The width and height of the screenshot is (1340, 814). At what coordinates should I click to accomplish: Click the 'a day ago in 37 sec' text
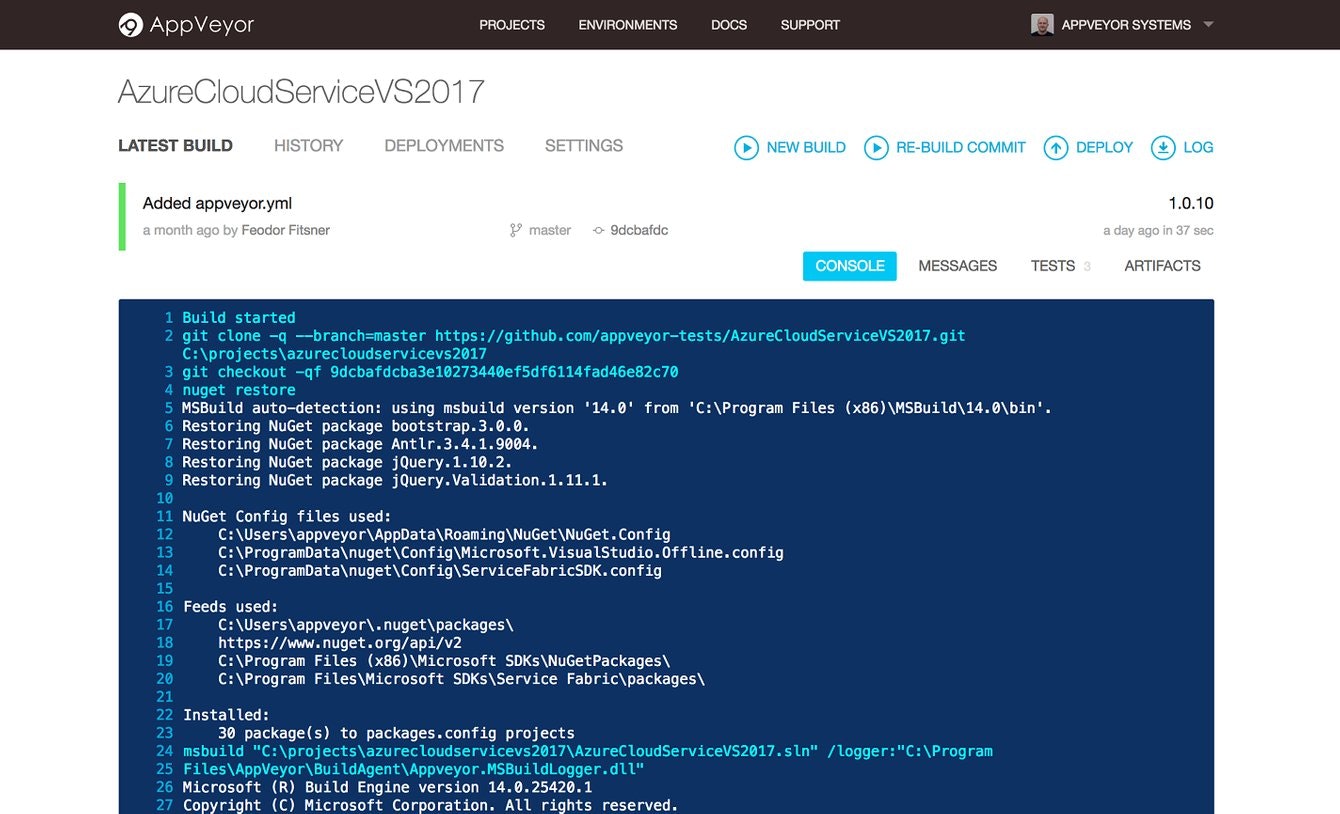point(1158,230)
